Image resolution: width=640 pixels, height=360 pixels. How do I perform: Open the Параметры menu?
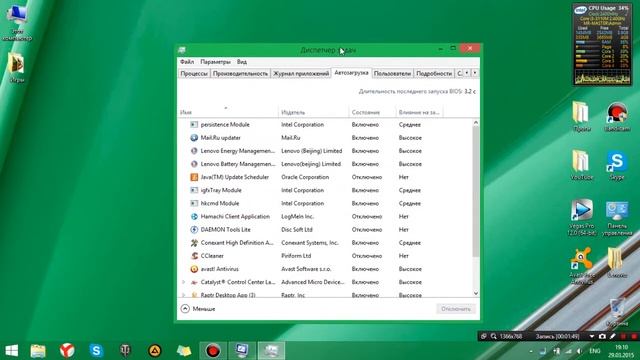(215, 62)
